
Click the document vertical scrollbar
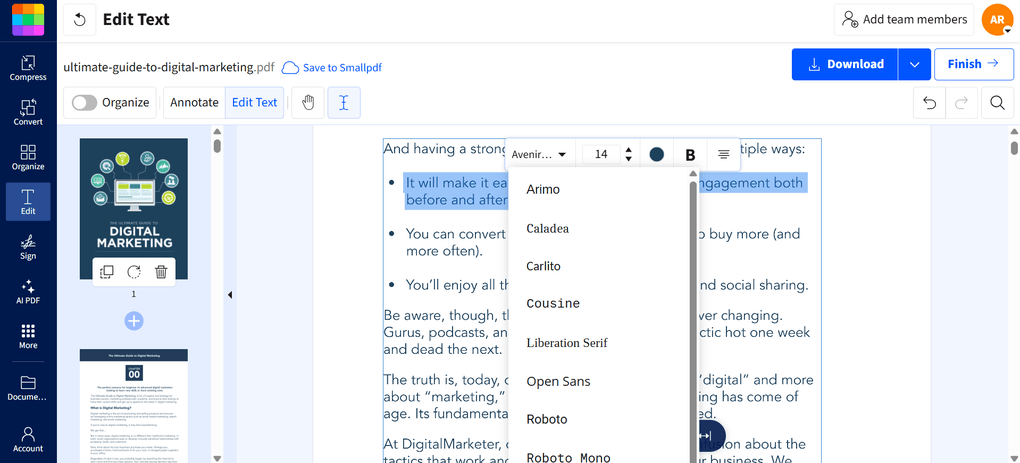click(x=1014, y=148)
